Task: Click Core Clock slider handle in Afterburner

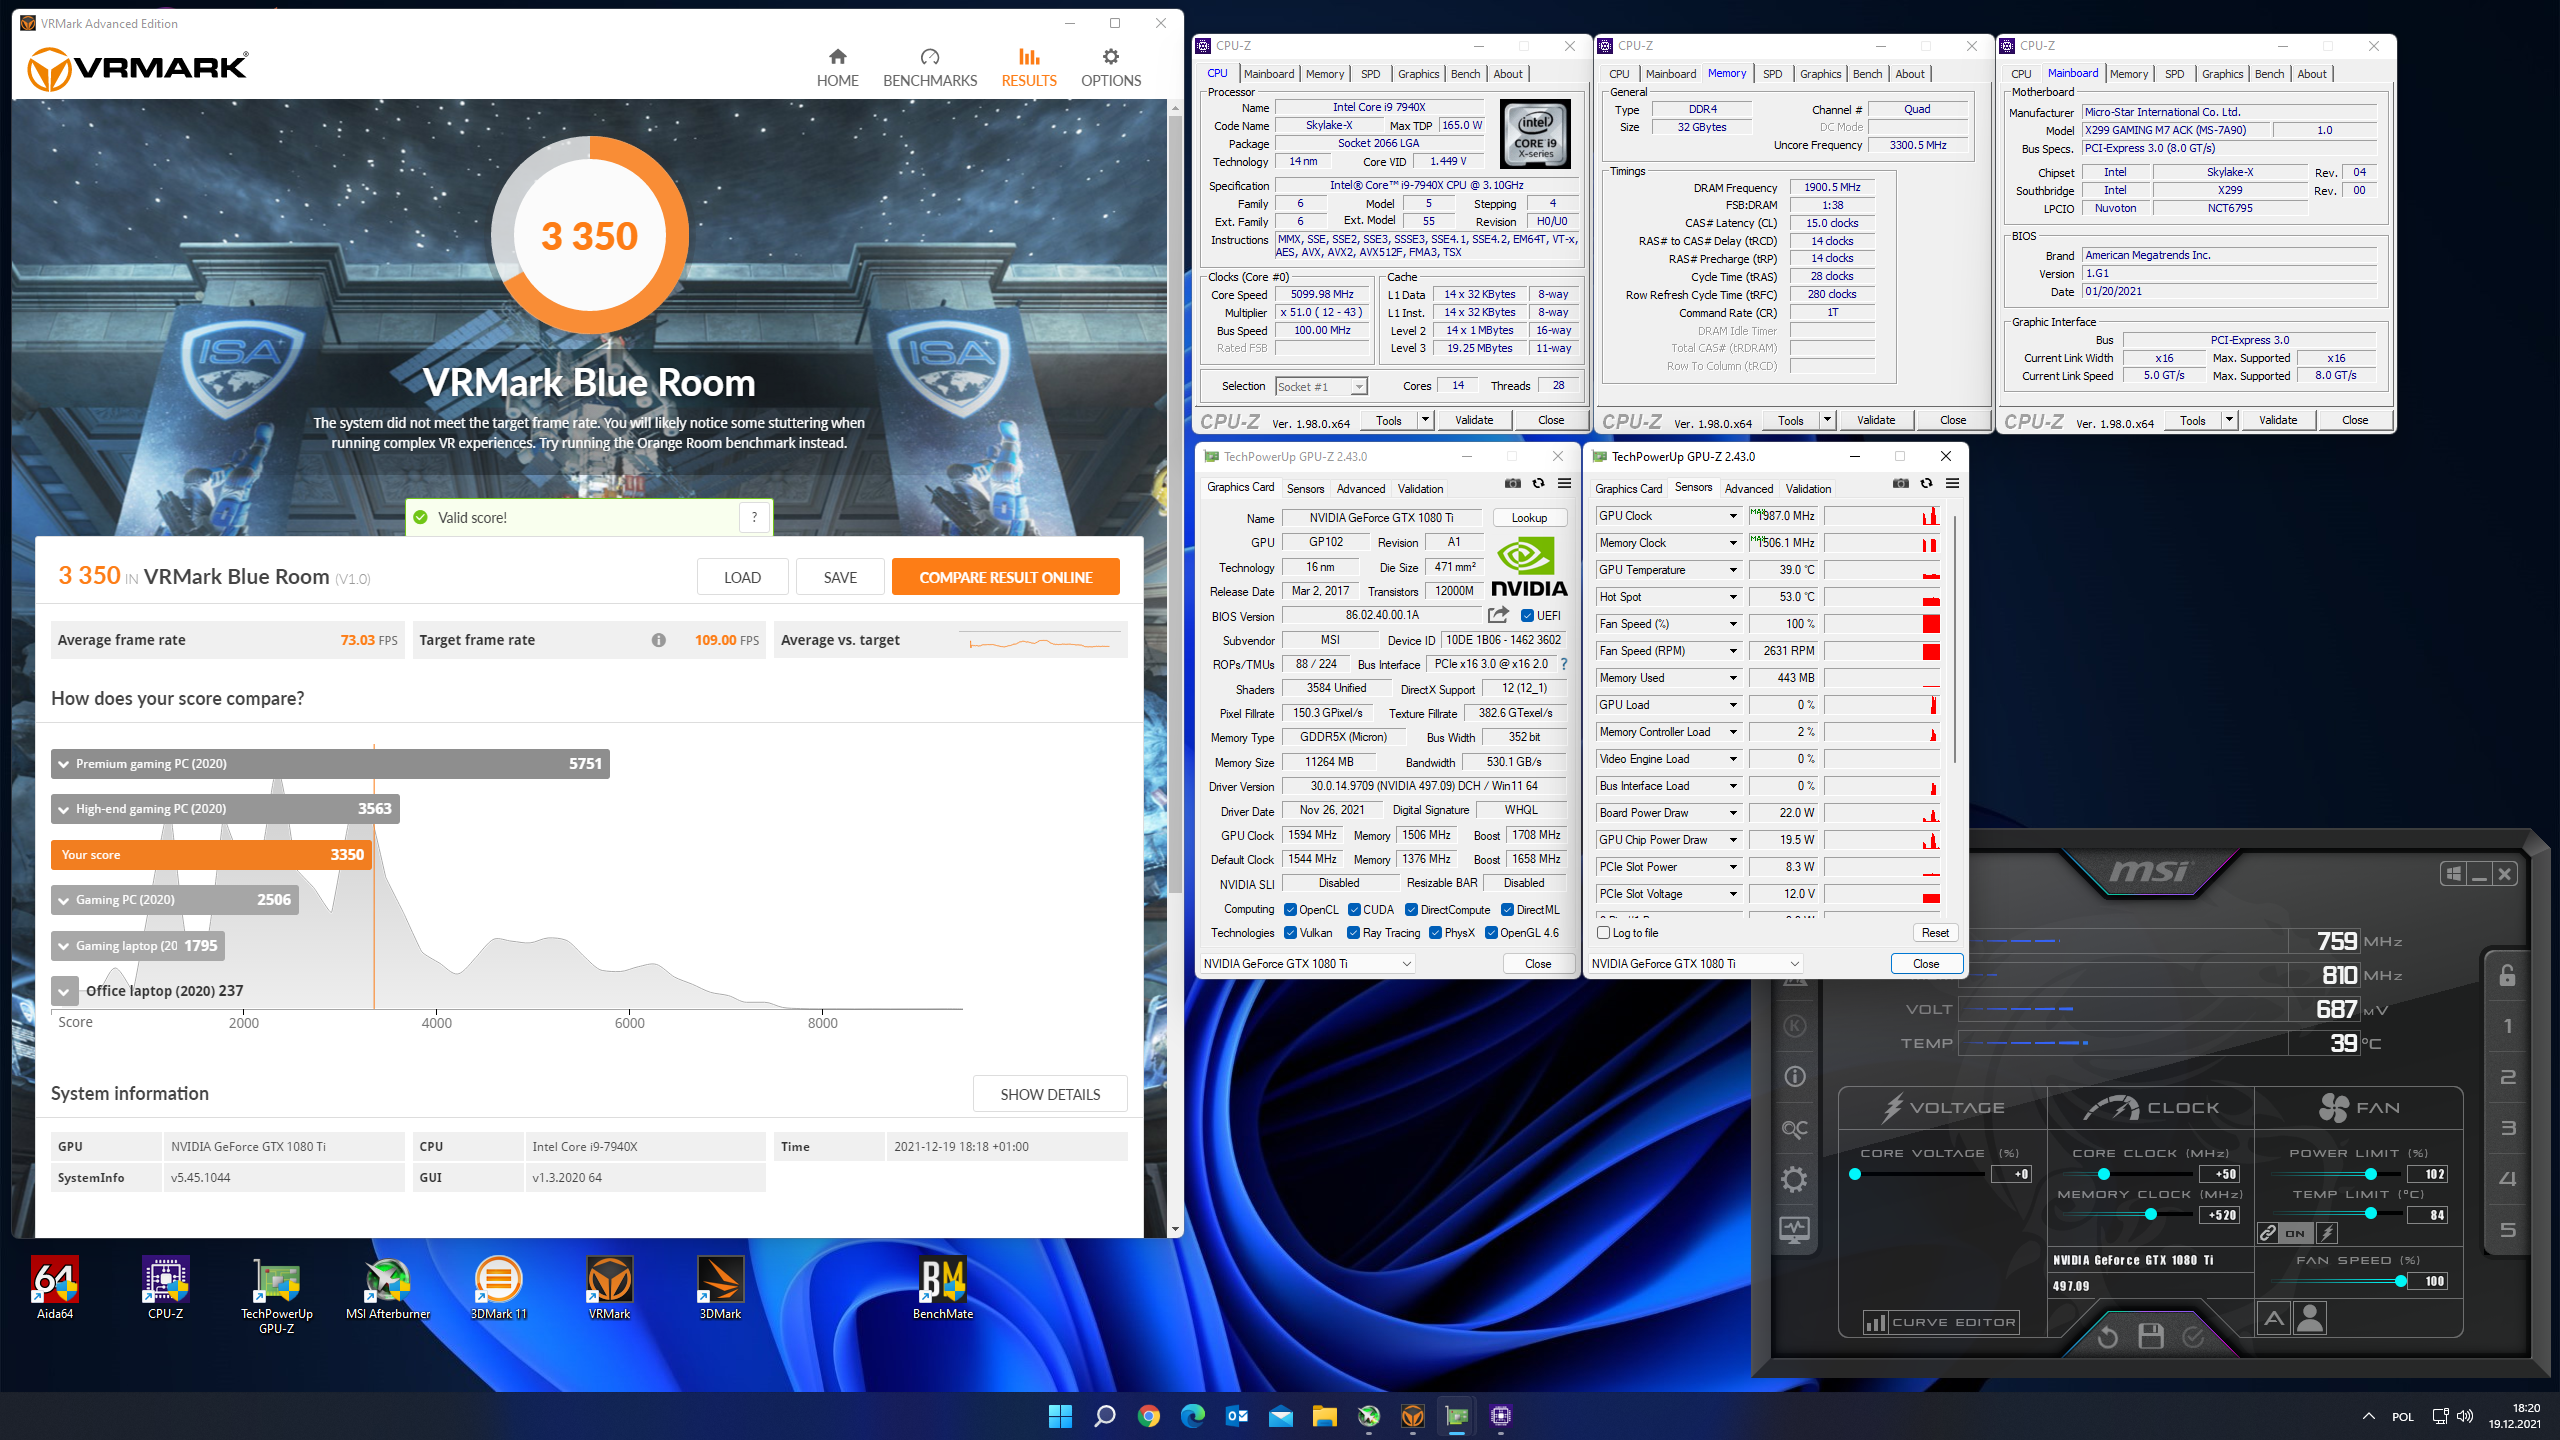Action: pos(2103,1174)
